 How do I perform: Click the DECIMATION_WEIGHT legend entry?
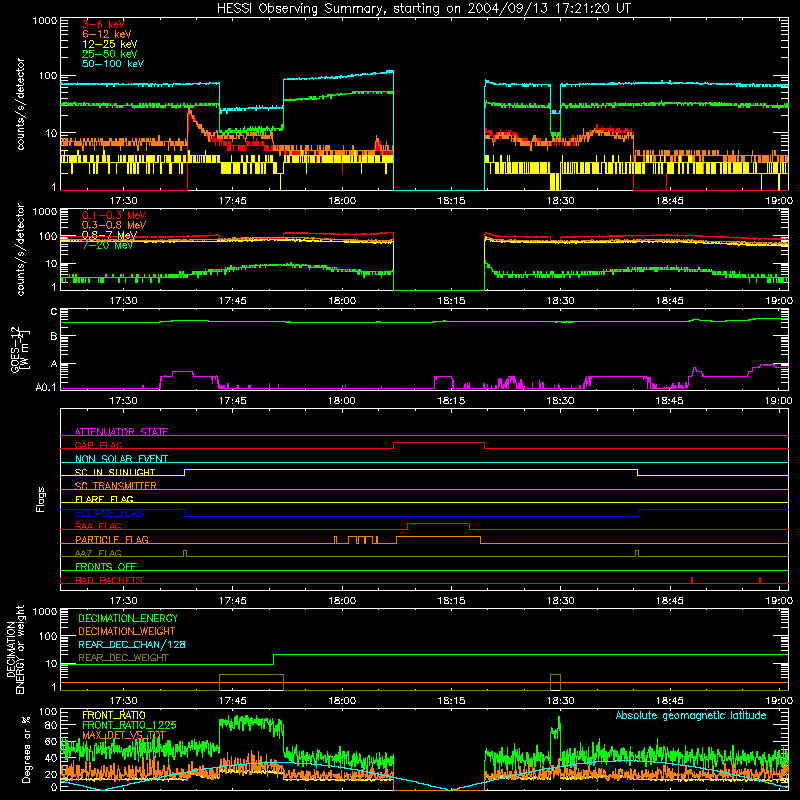click(127, 631)
